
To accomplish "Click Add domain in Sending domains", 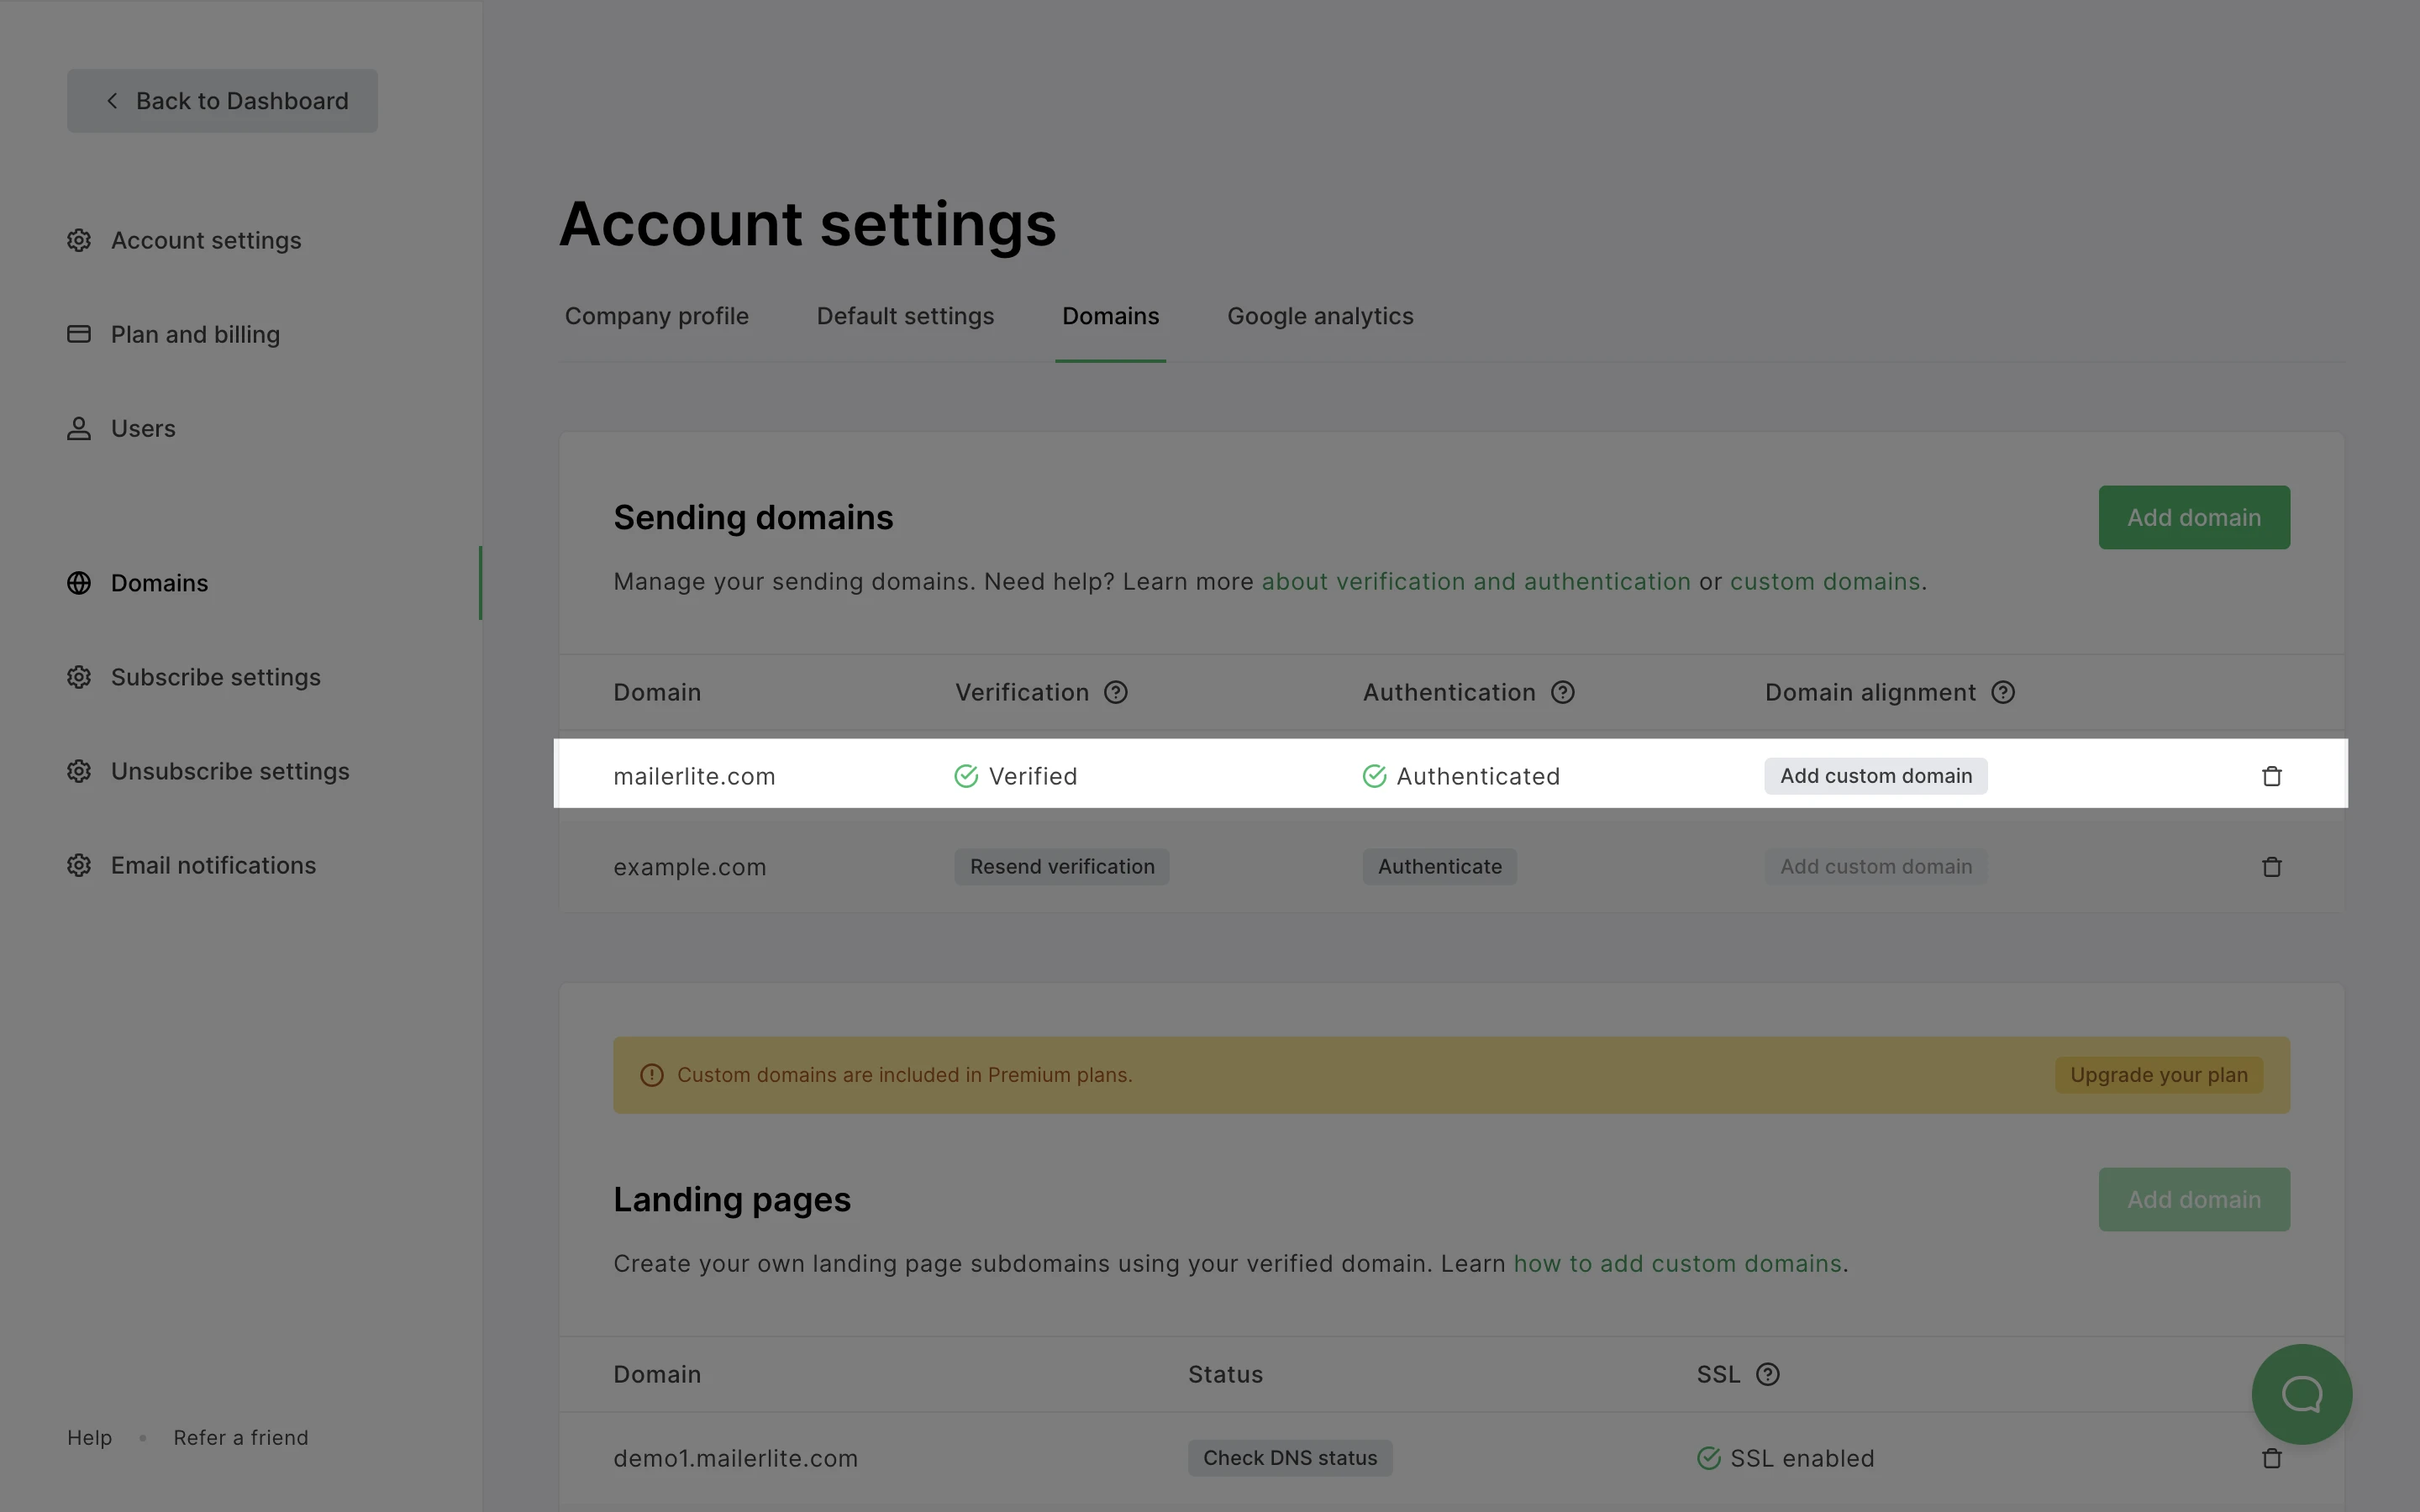I will click(2193, 517).
